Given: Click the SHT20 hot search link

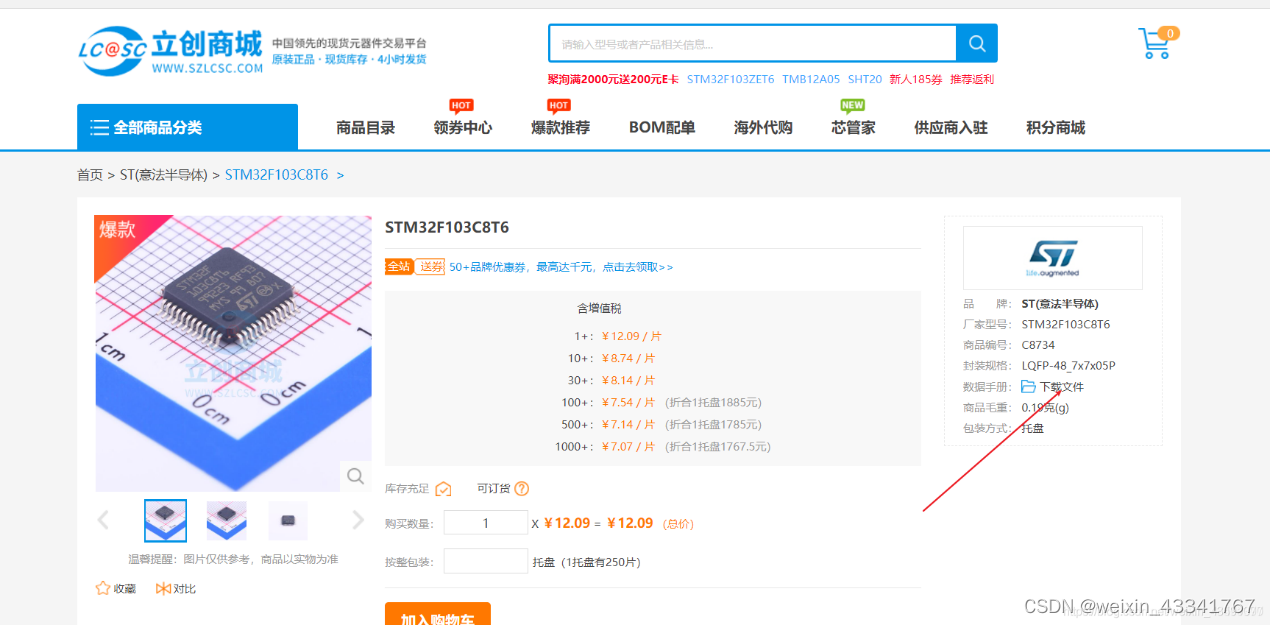Looking at the screenshot, I should click(x=865, y=79).
